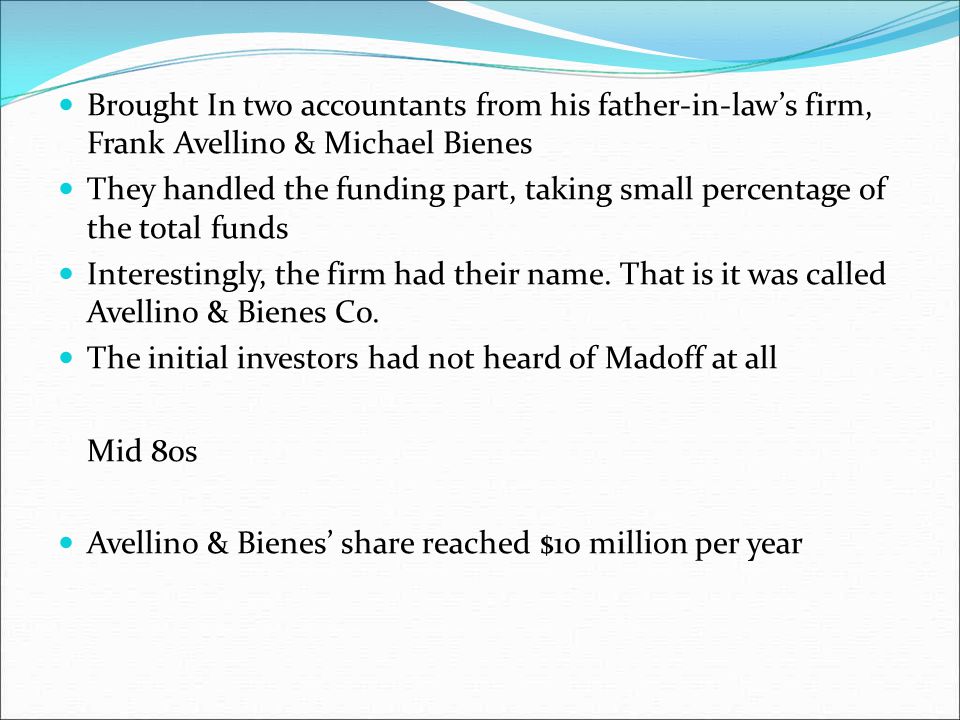The image size is (960, 720).
Task: Click the blue wave header graphic
Action: [480, 37]
